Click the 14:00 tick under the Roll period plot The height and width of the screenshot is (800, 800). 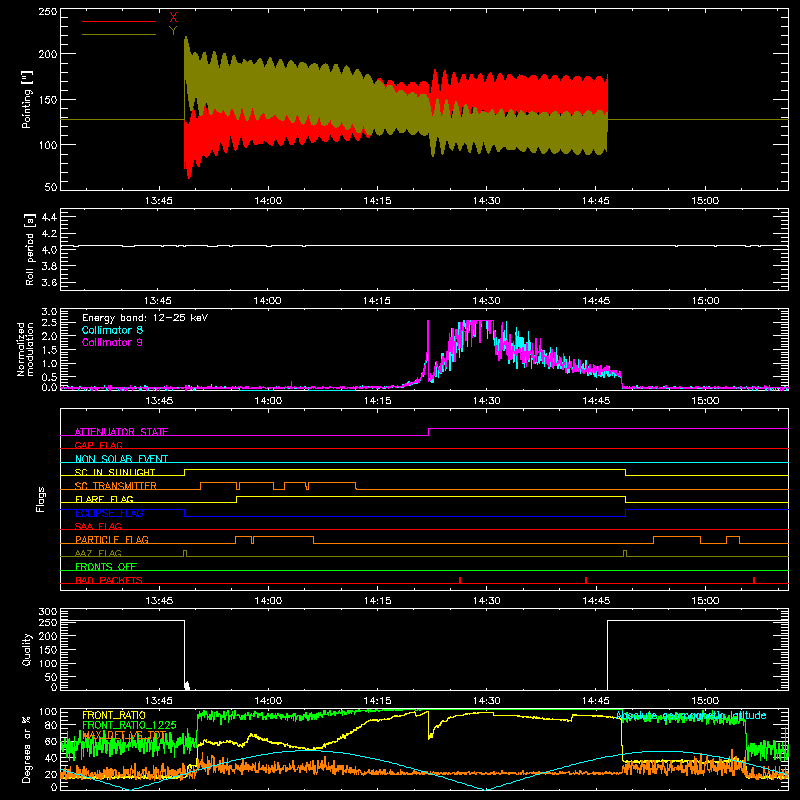[267, 301]
